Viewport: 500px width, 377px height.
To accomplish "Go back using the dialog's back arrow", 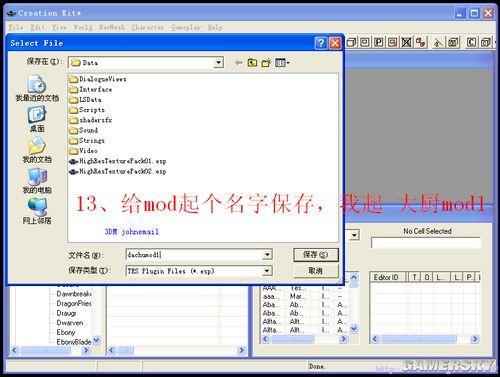I will (238, 63).
